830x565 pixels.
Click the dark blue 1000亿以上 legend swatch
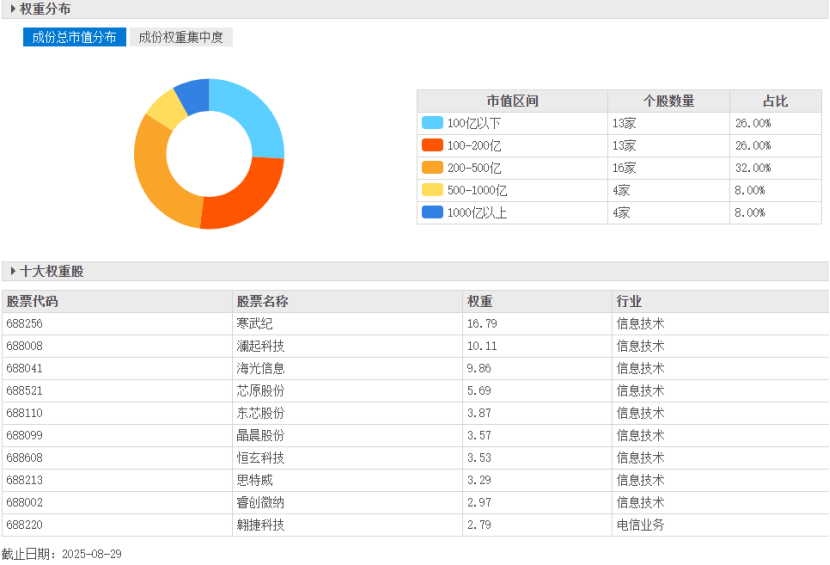tap(432, 212)
